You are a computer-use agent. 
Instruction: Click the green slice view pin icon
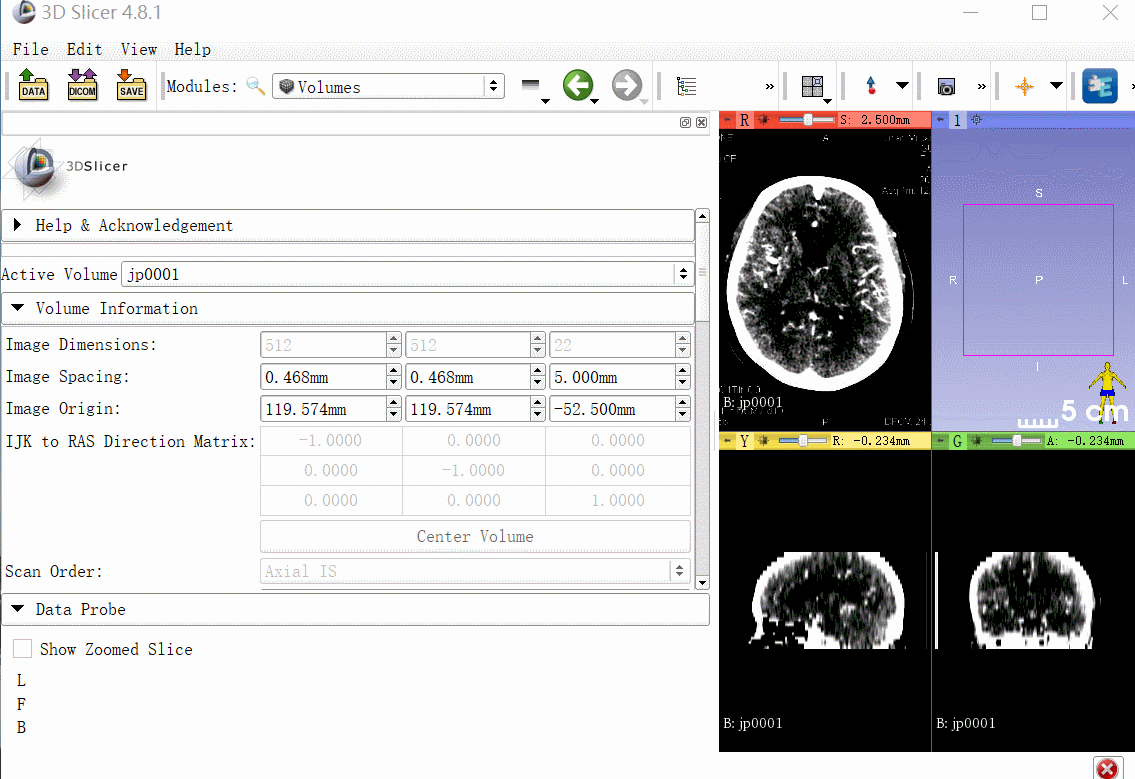[x=940, y=440]
